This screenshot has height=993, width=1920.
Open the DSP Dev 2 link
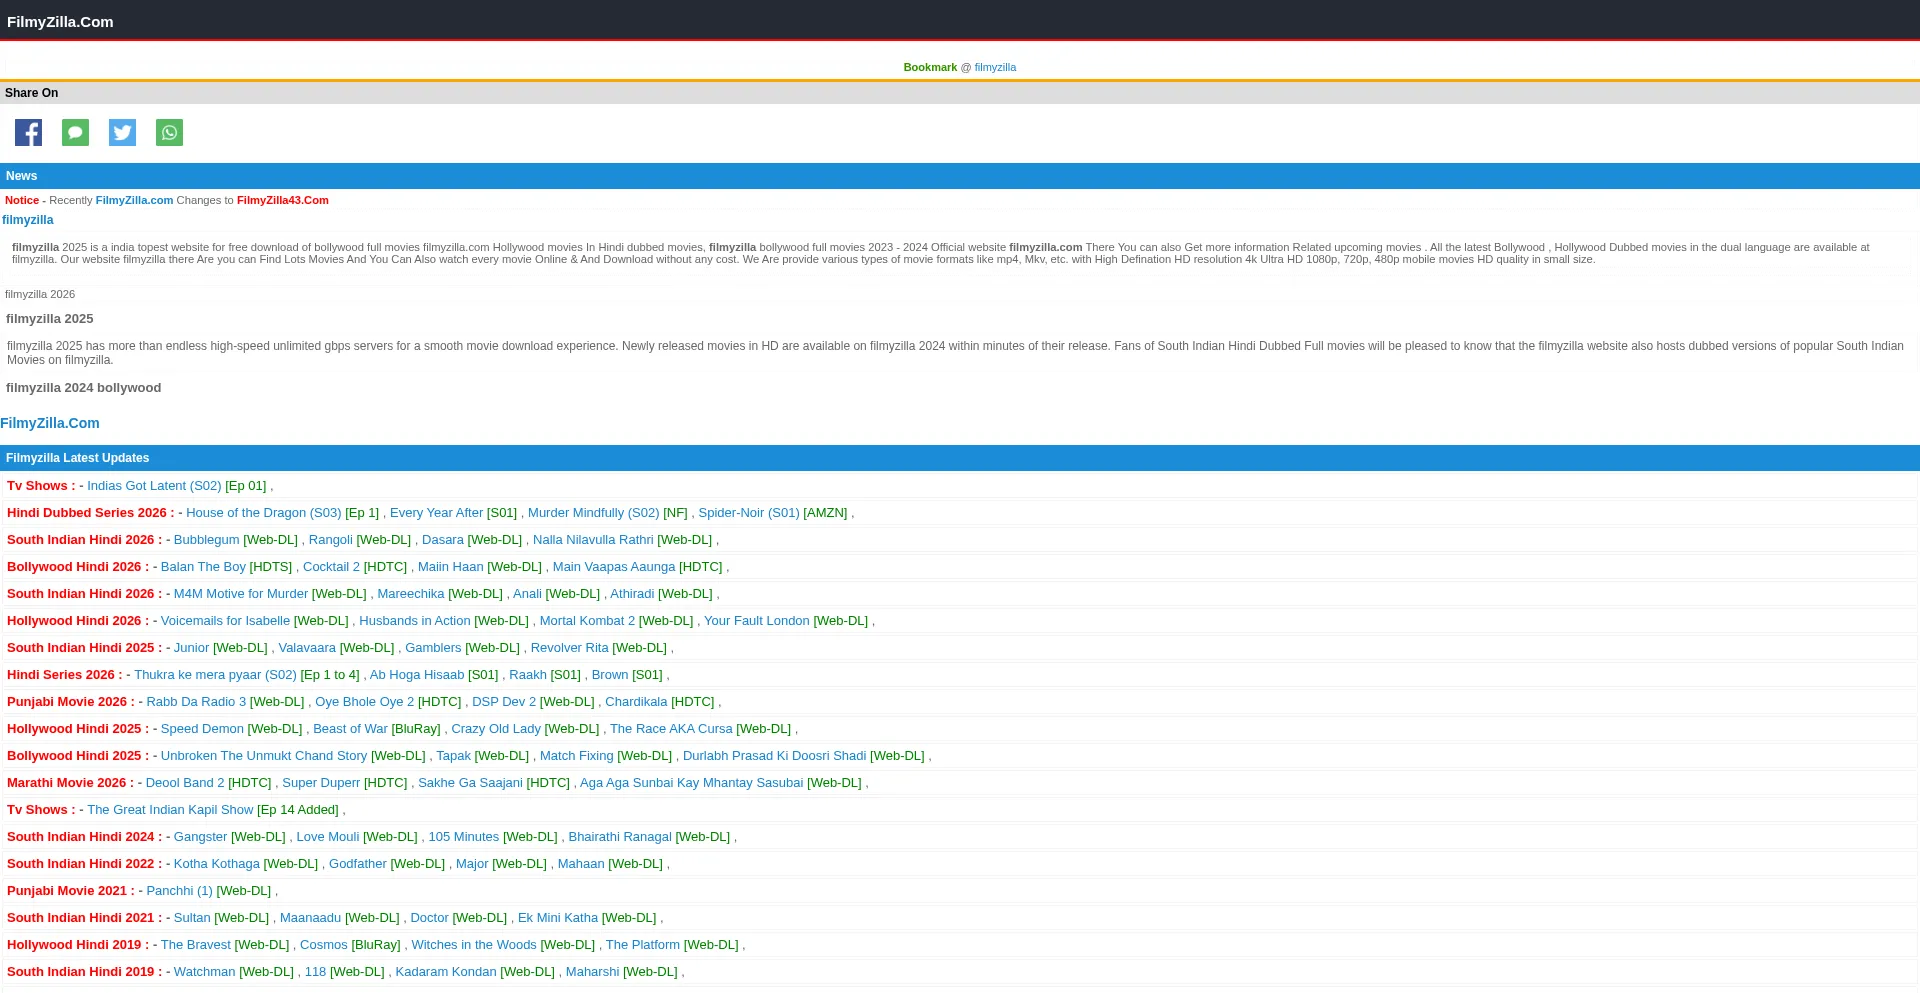(x=504, y=702)
